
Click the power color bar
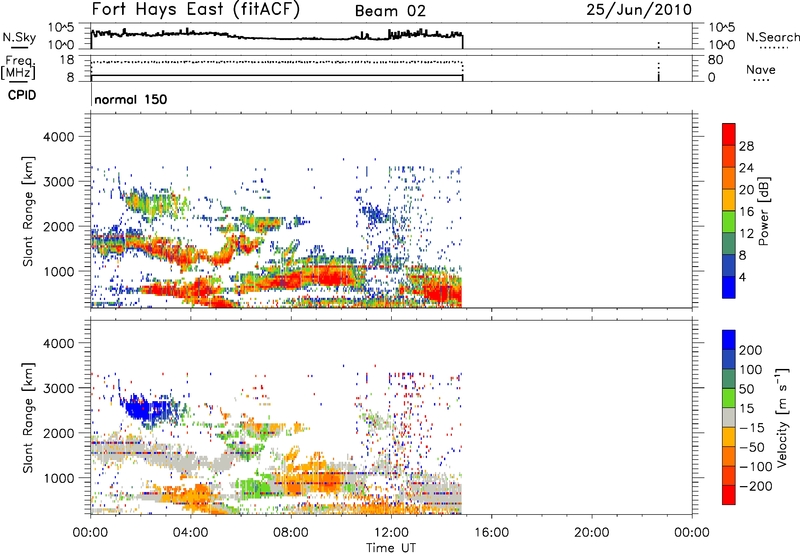pyautogui.click(x=729, y=211)
